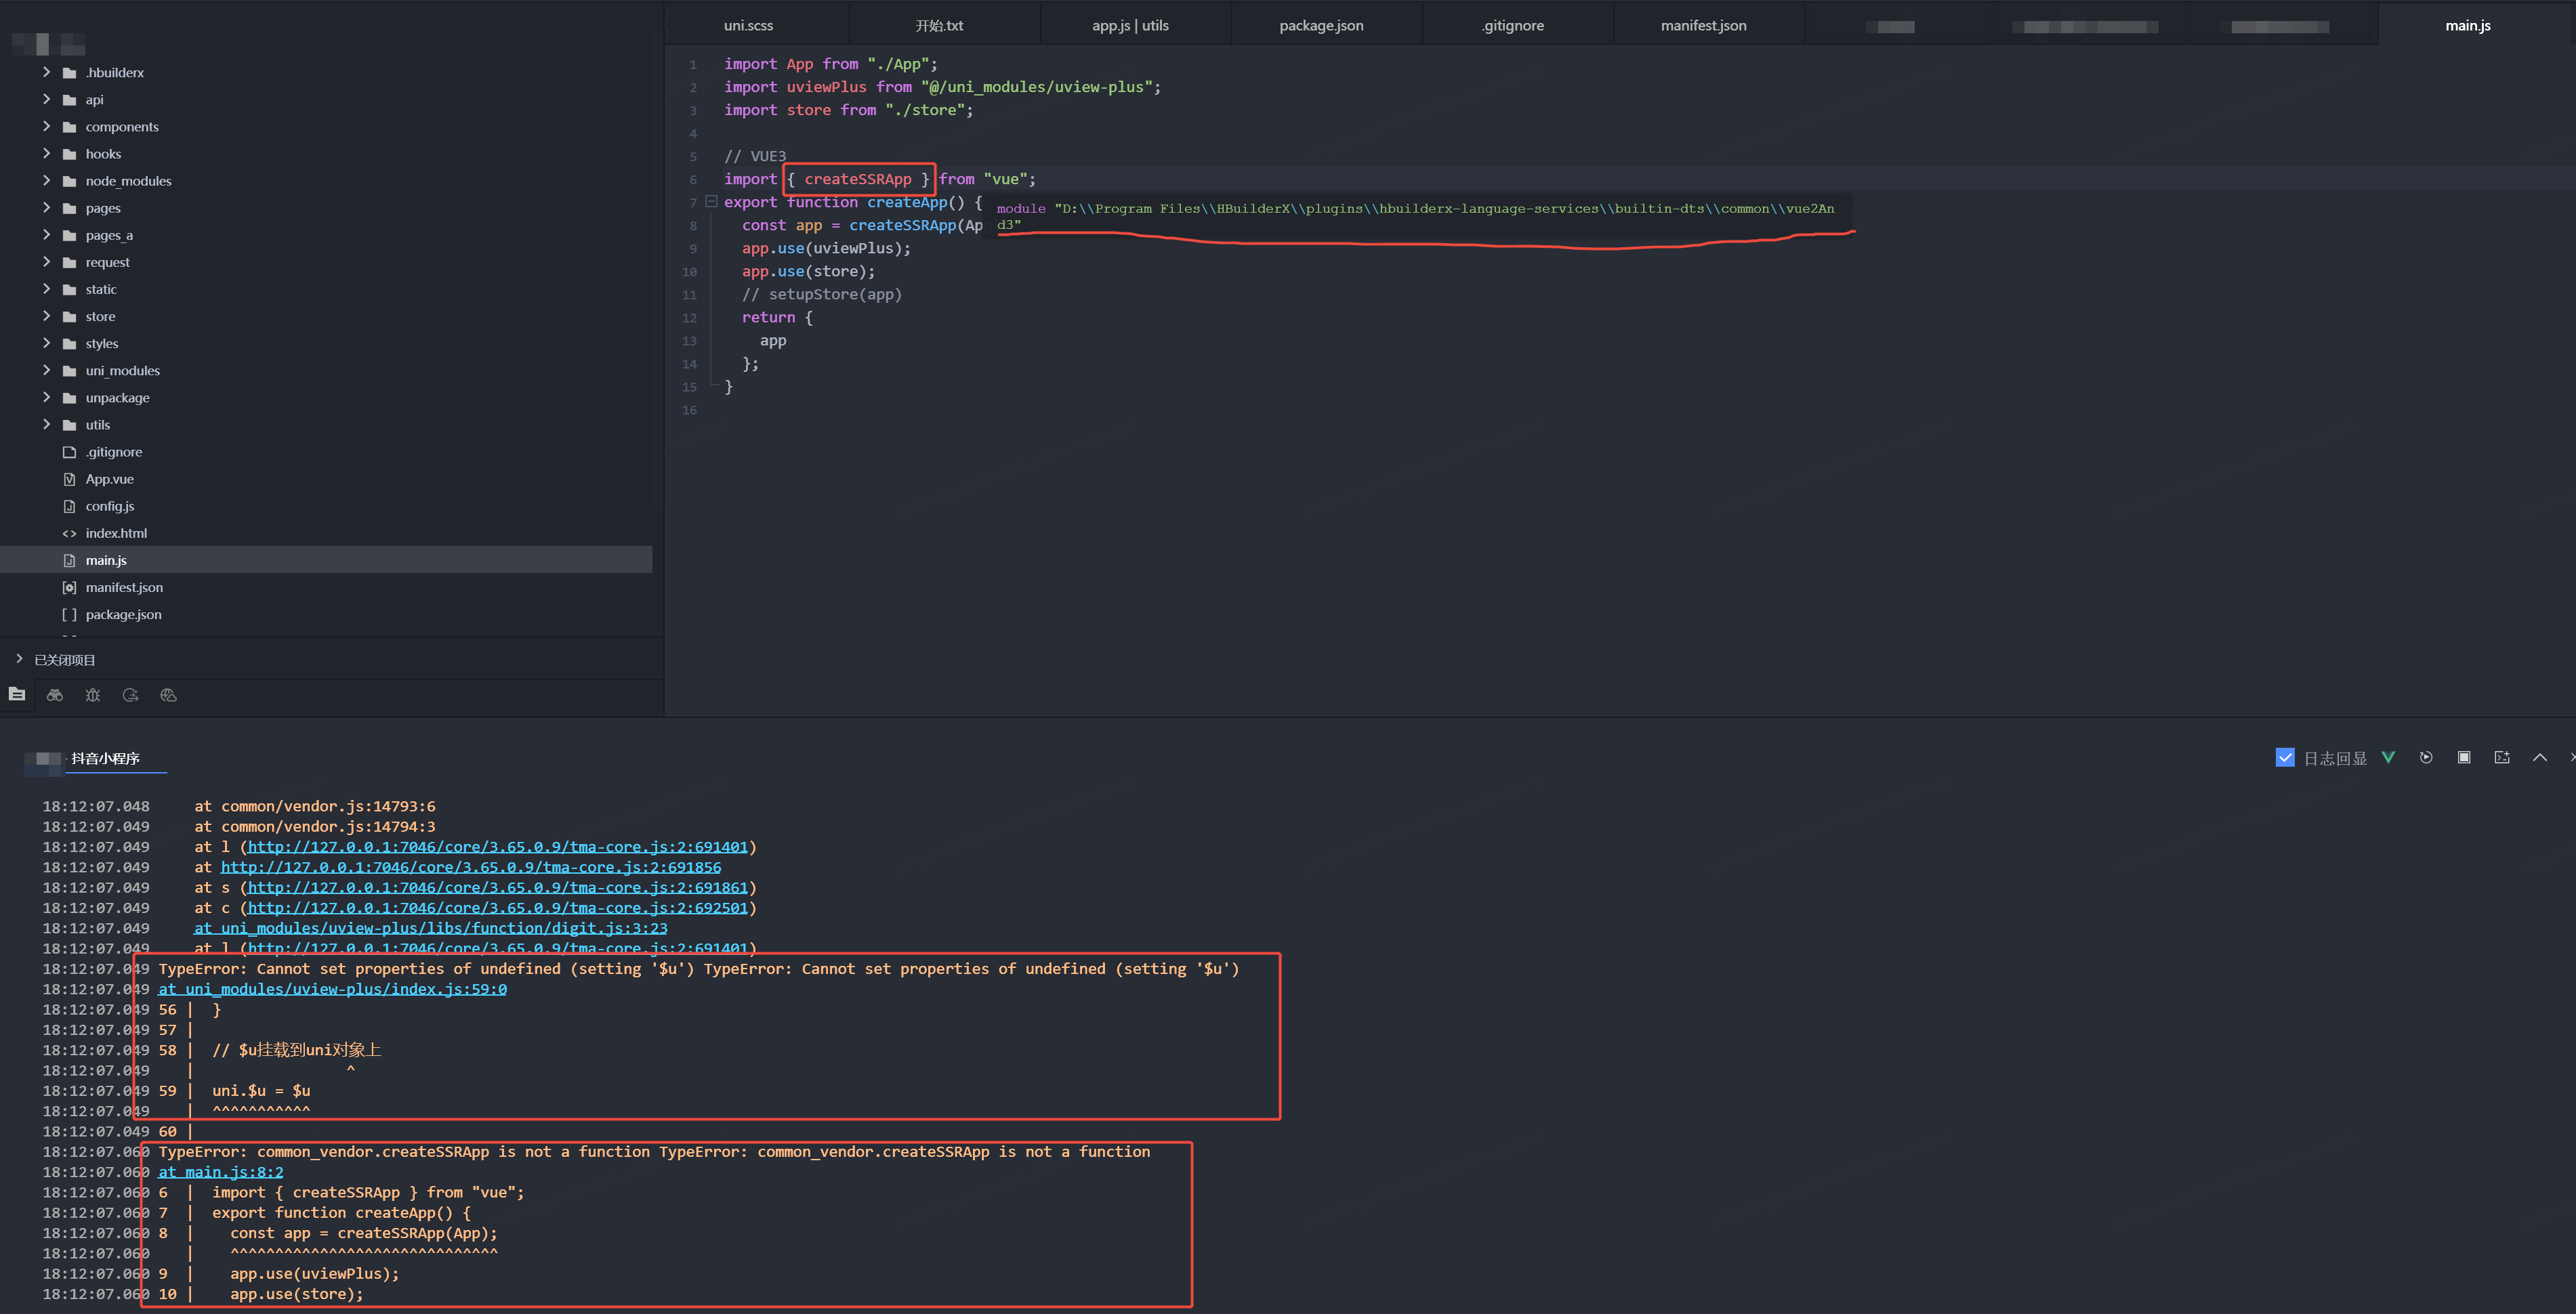The height and width of the screenshot is (1314, 2576).
Task: Stop the run with square stop icon
Action: click(x=2464, y=757)
